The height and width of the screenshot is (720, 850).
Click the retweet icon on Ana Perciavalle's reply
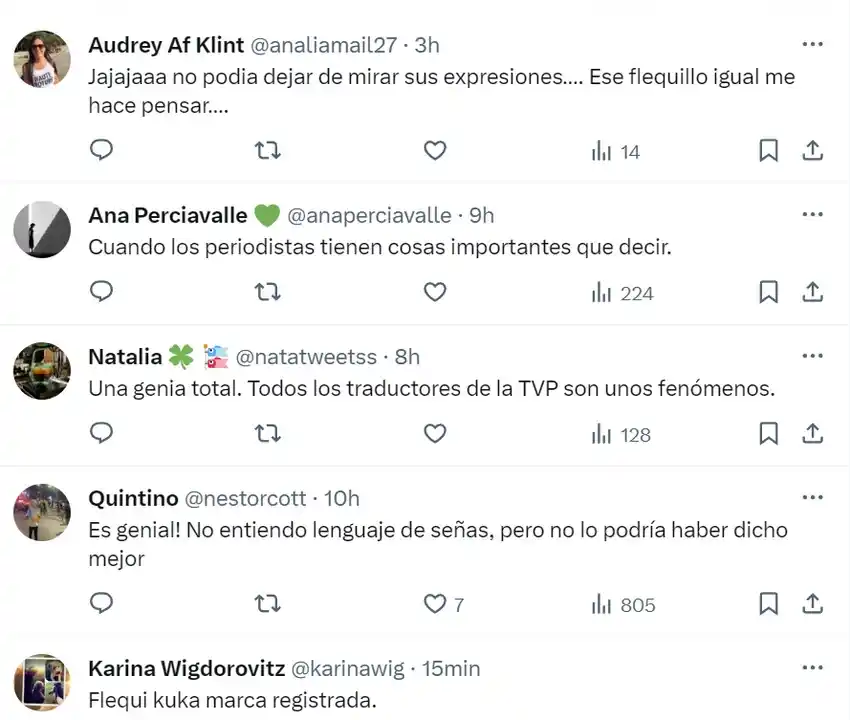(x=267, y=292)
